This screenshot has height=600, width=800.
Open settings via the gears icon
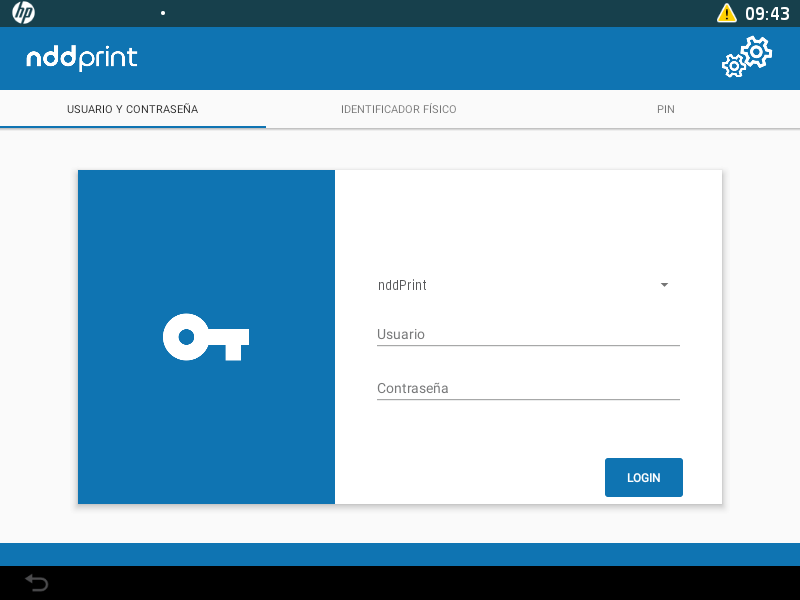(x=747, y=57)
